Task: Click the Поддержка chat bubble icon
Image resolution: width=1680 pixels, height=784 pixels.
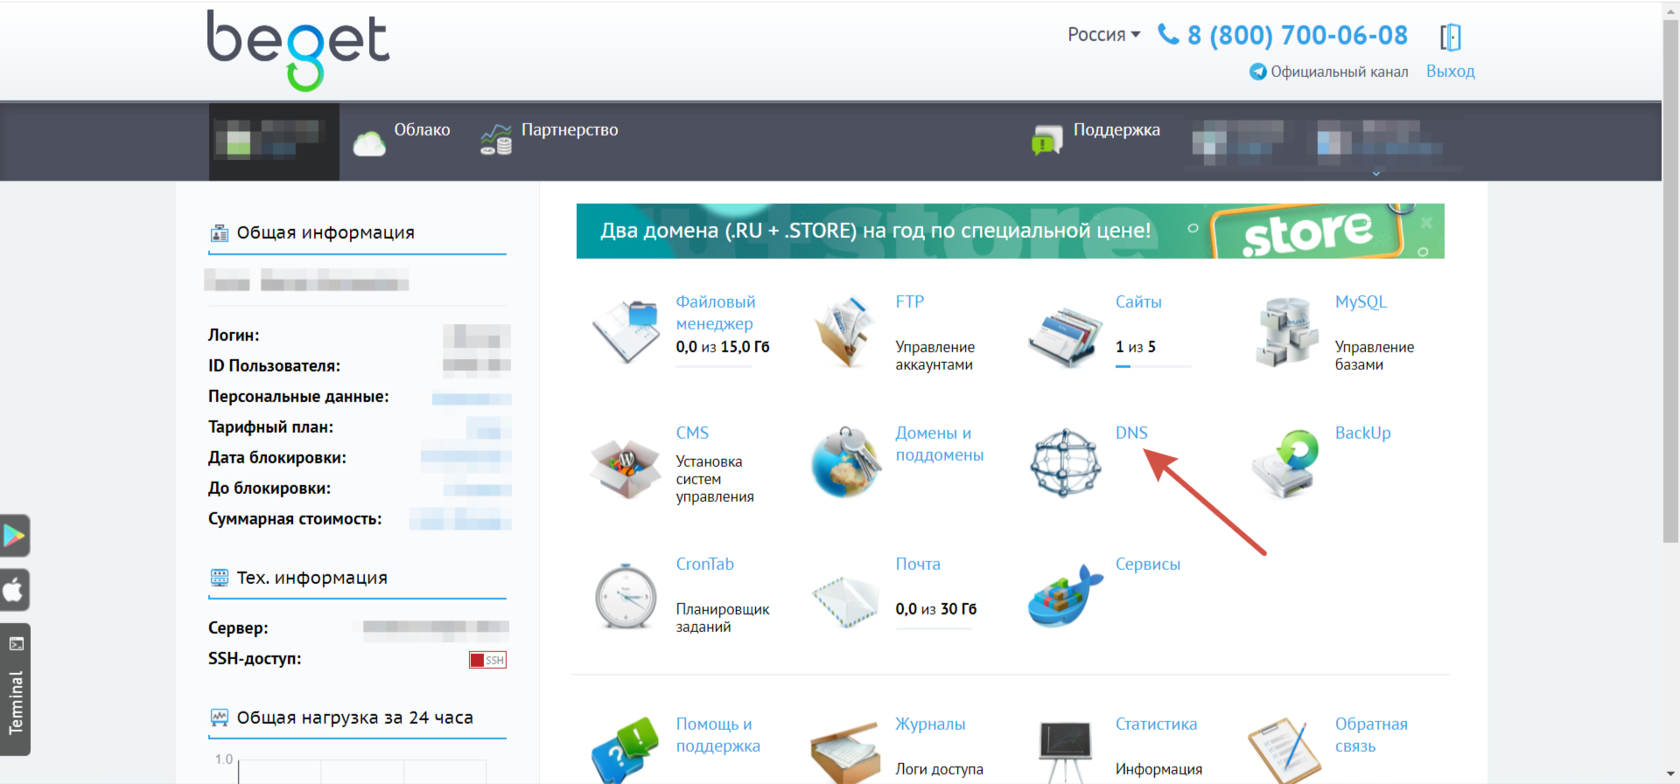Action: point(1047,140)
